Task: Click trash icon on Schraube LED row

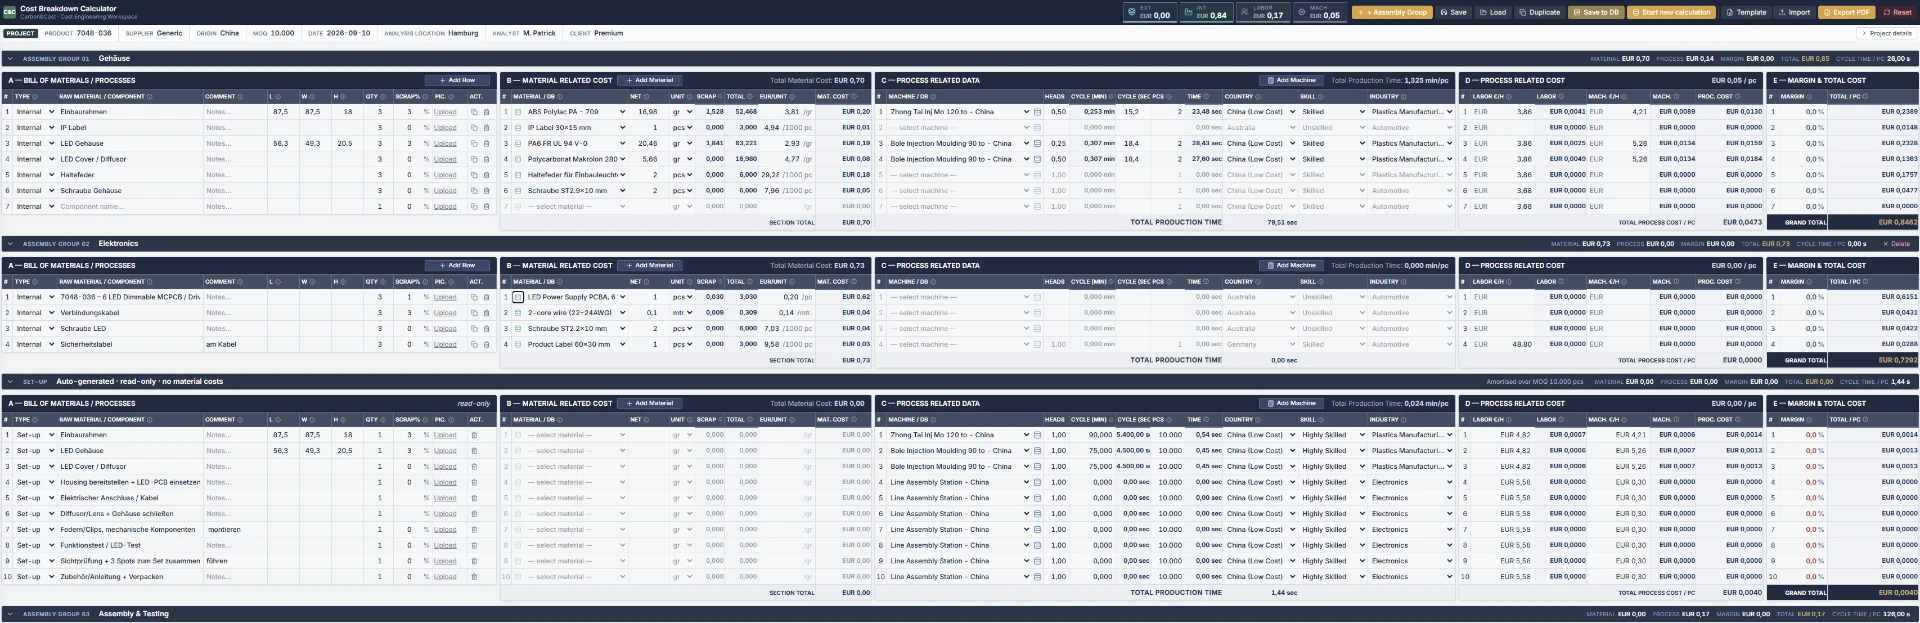Action: tap(487, 329)
